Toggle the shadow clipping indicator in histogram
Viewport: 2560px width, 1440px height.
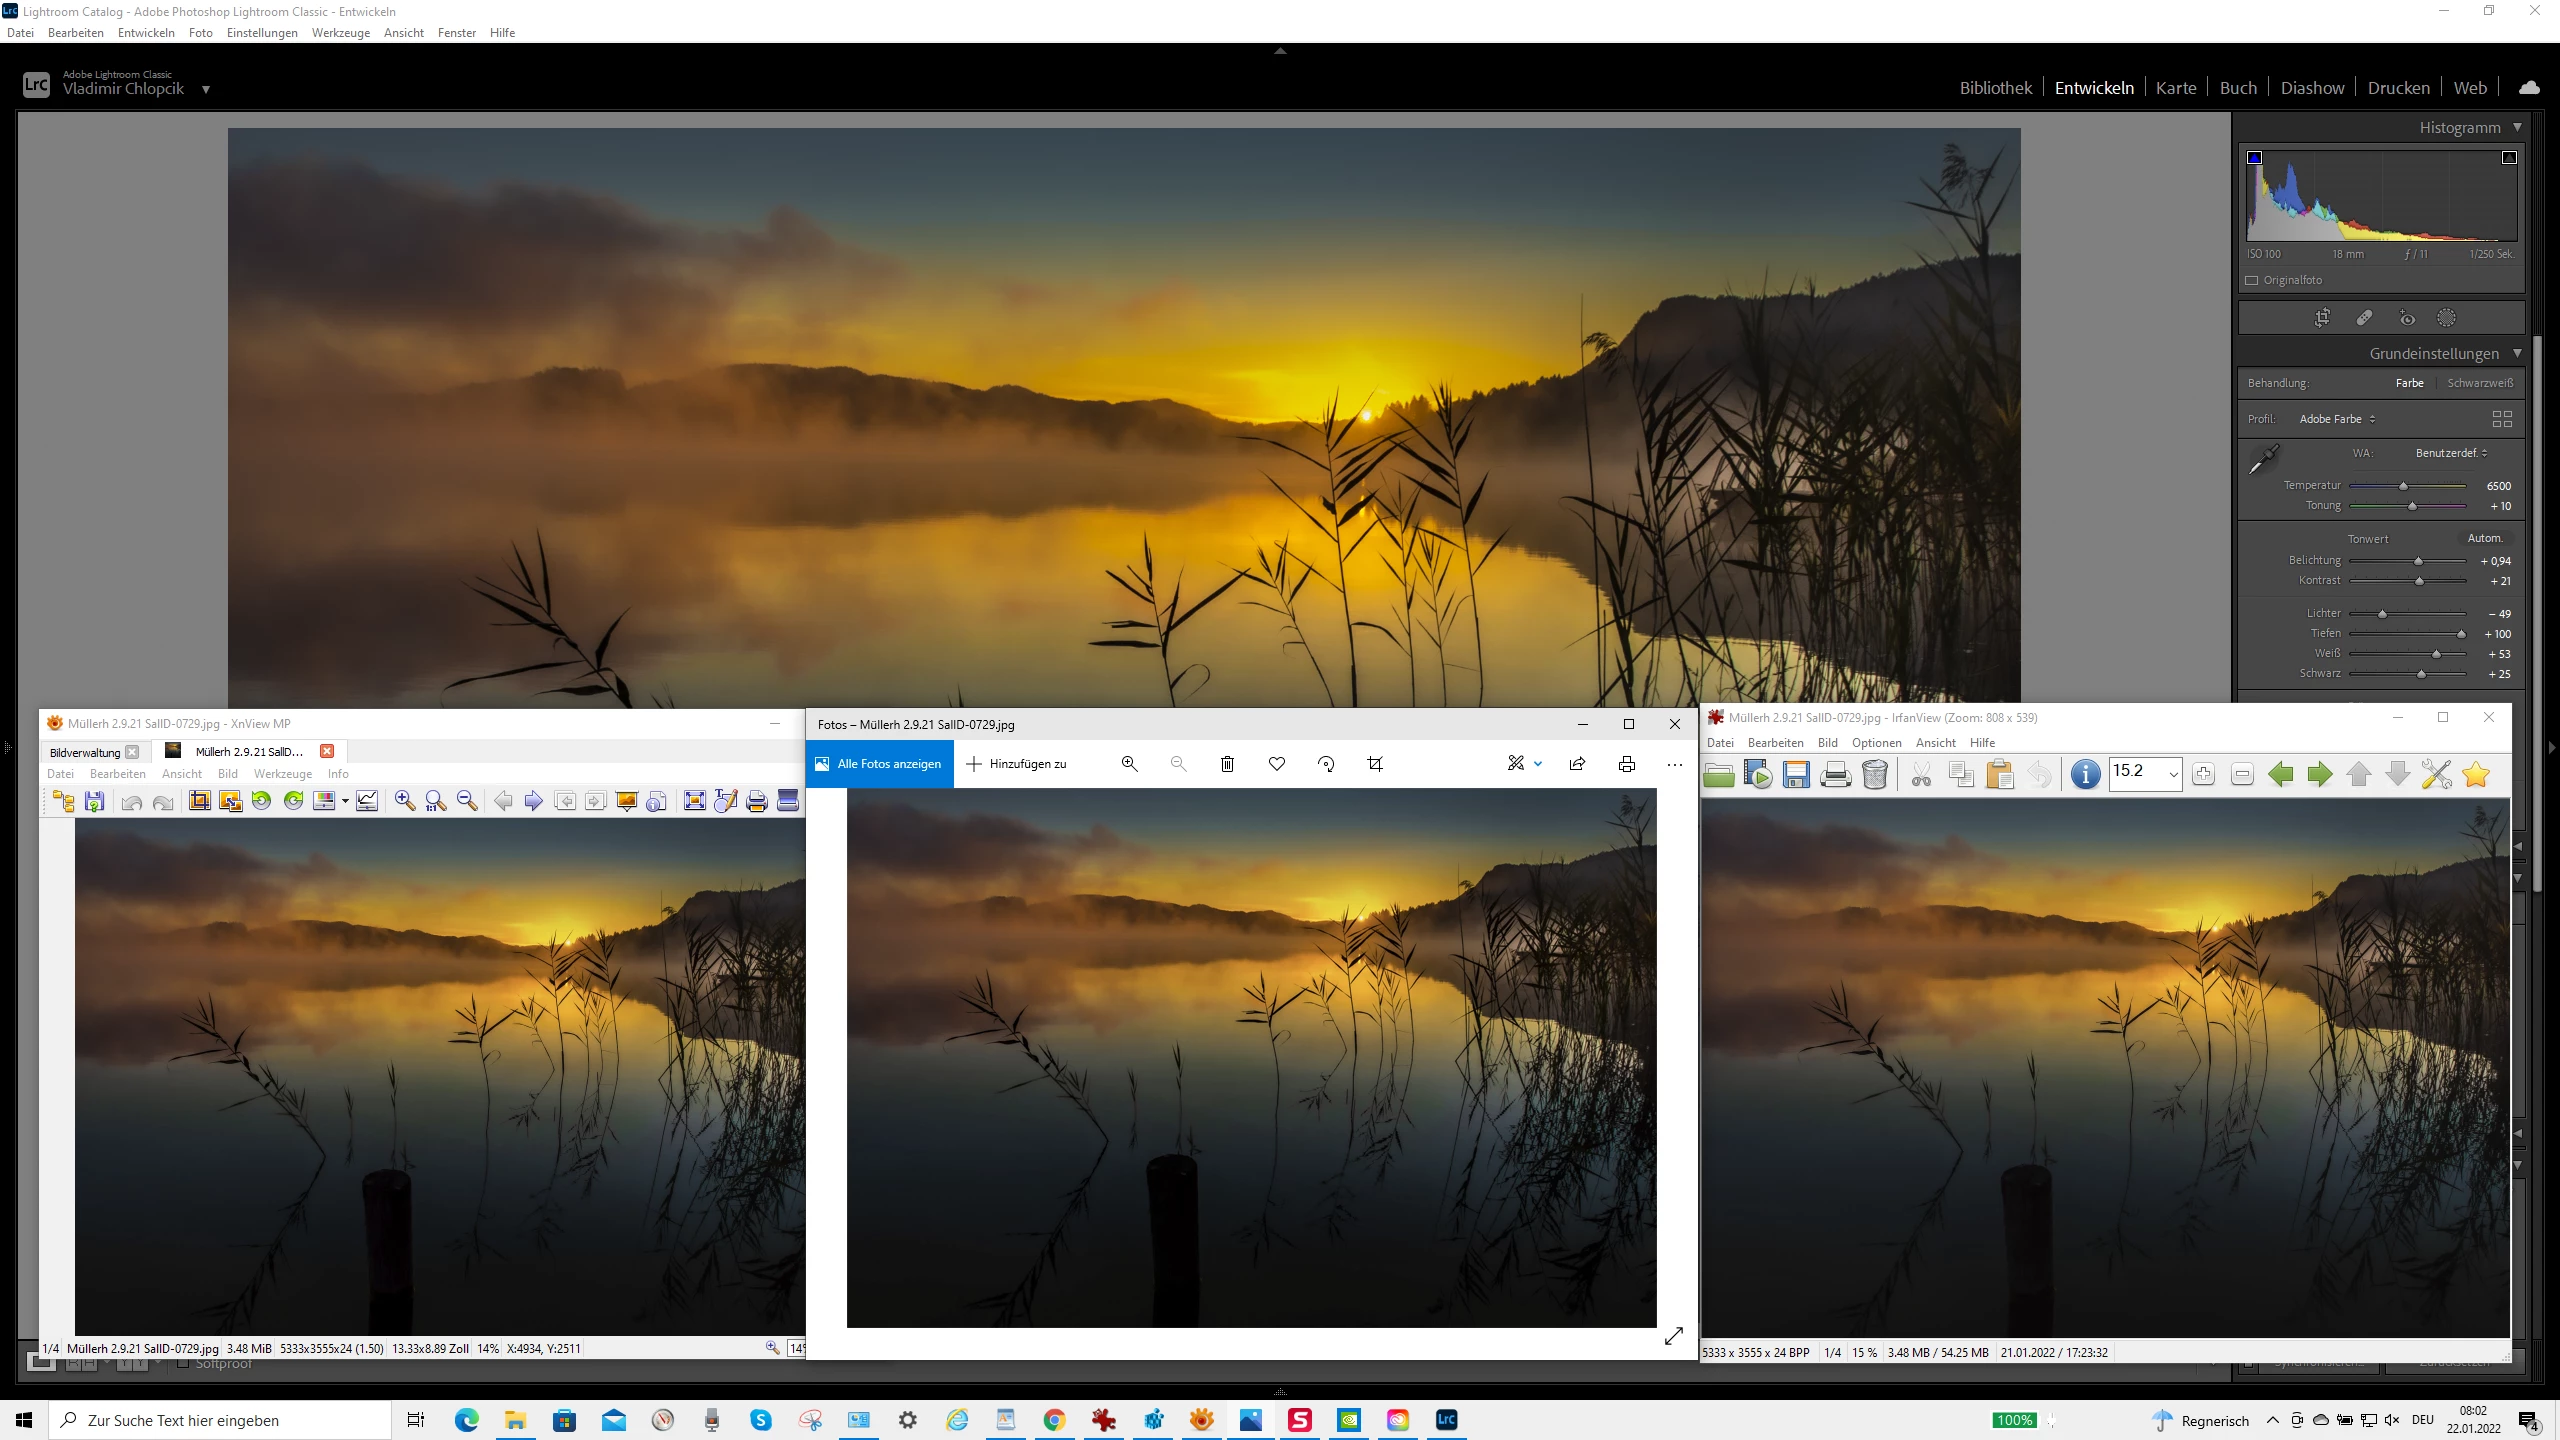point(2254,158)
